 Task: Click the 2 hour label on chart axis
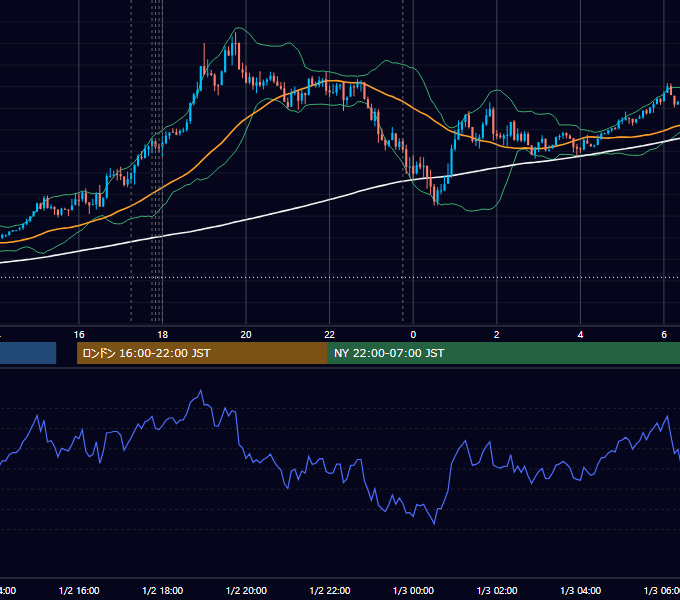(x=497, y=335)
